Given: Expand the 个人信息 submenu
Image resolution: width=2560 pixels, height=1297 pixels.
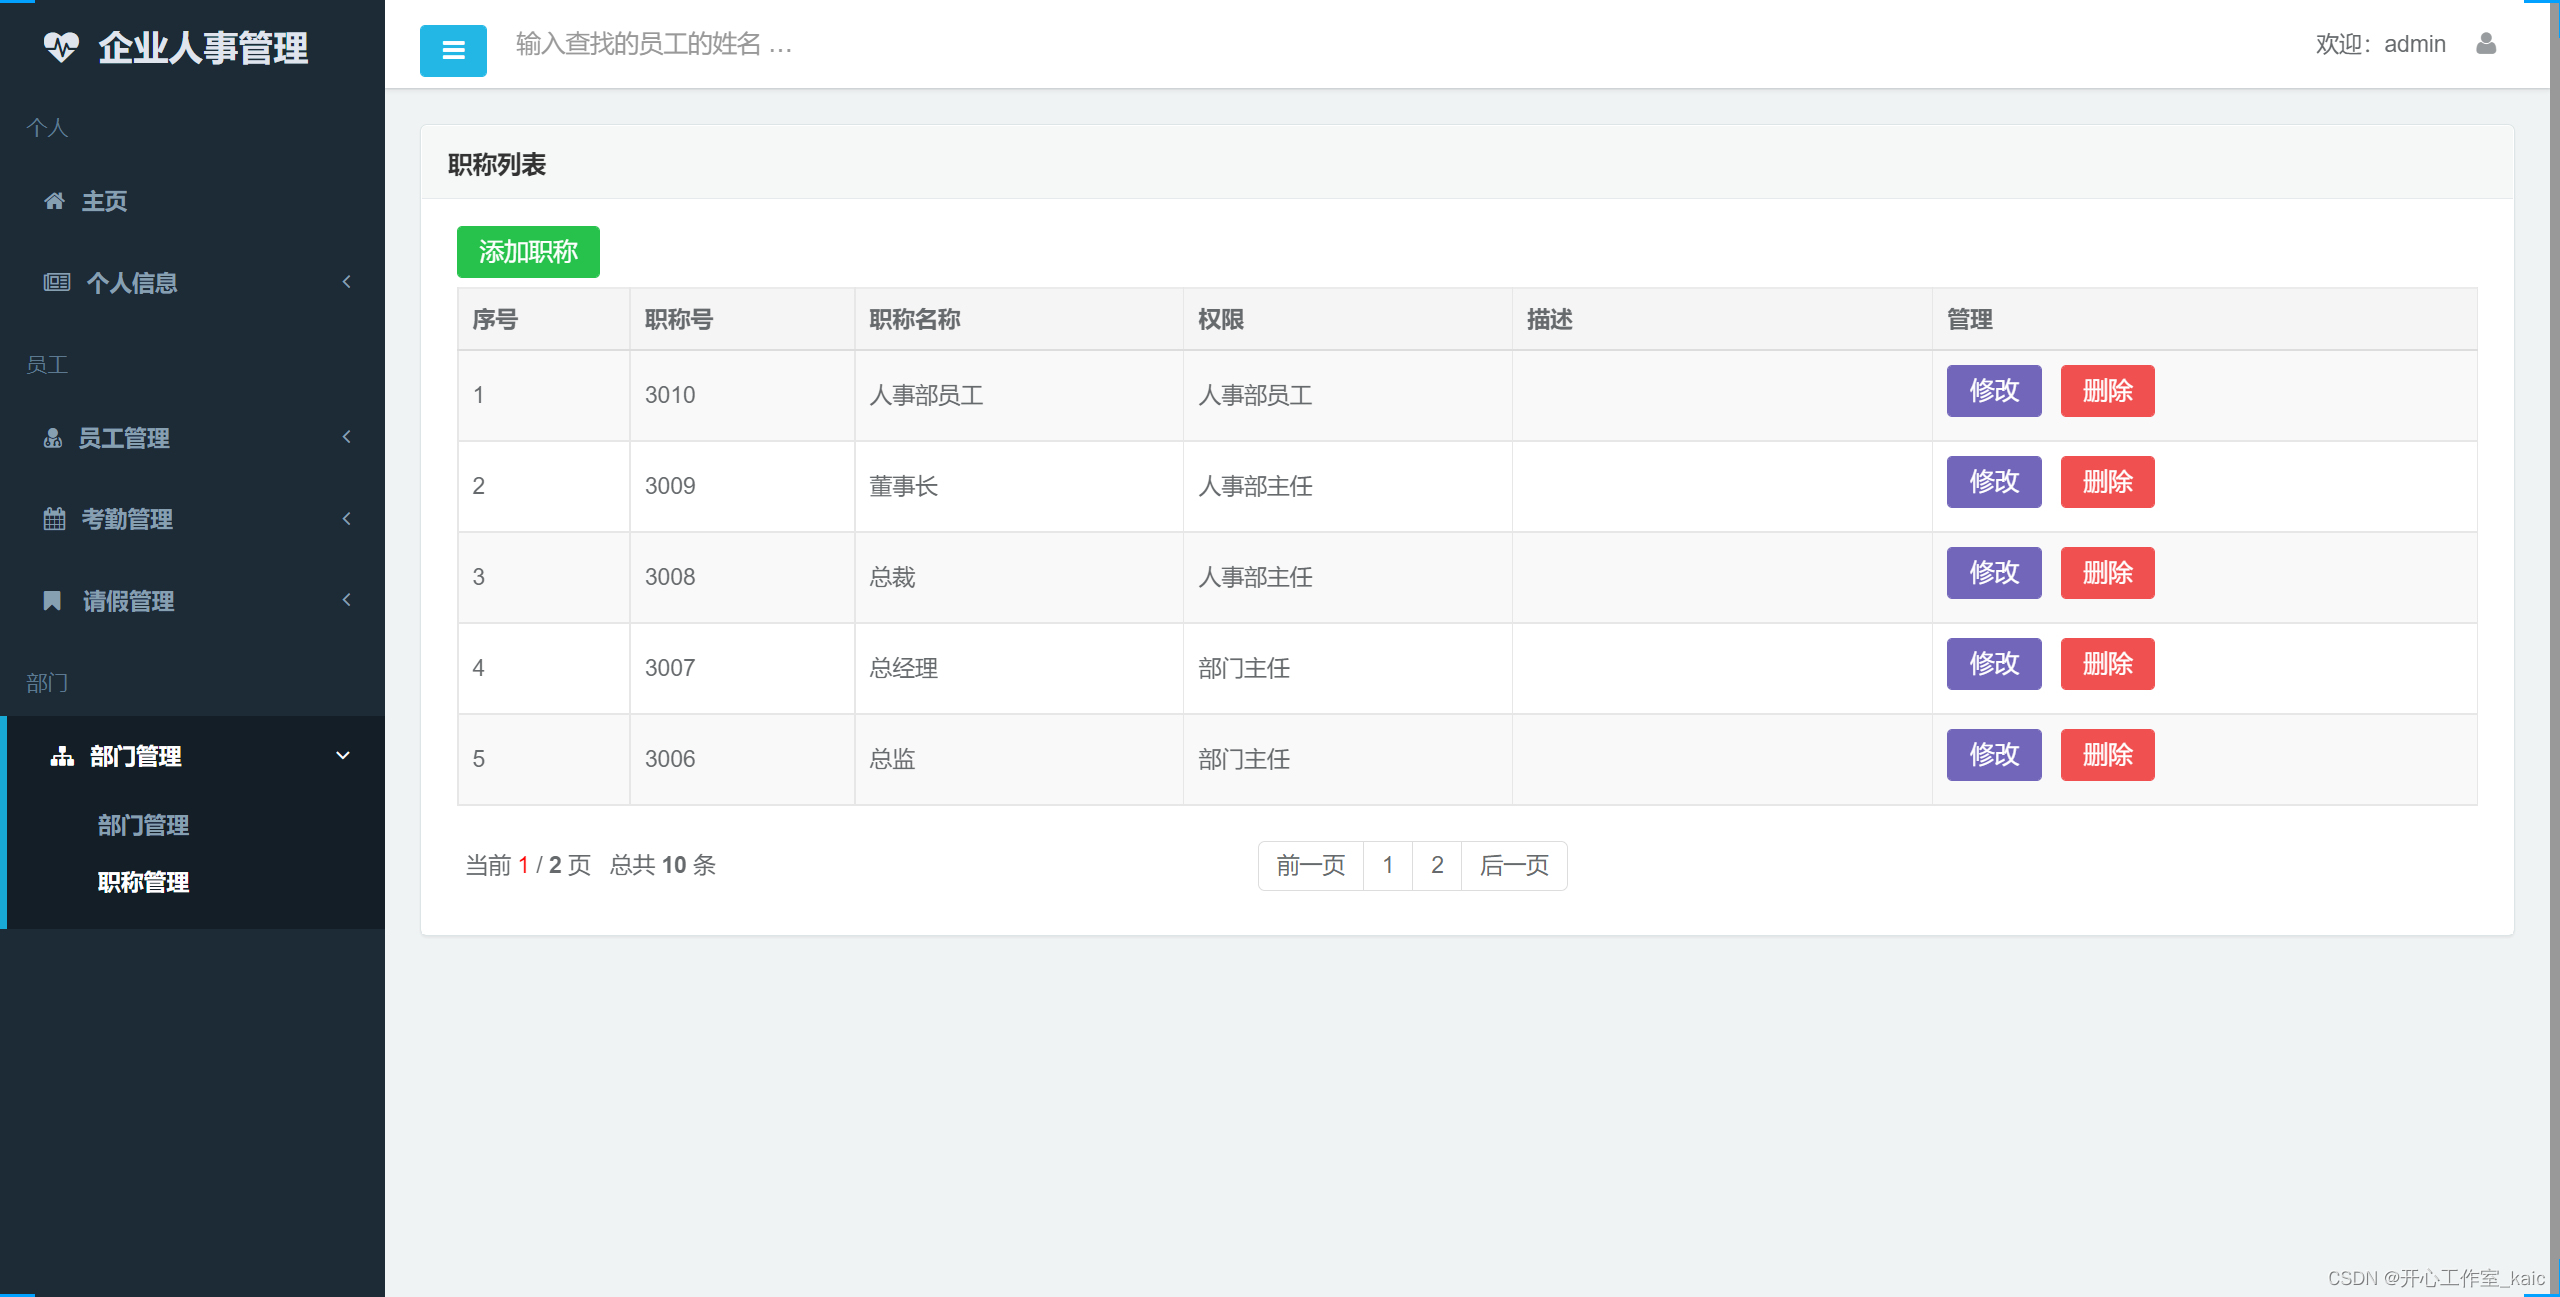Looking at the screenshot, I should pos(346,282).
